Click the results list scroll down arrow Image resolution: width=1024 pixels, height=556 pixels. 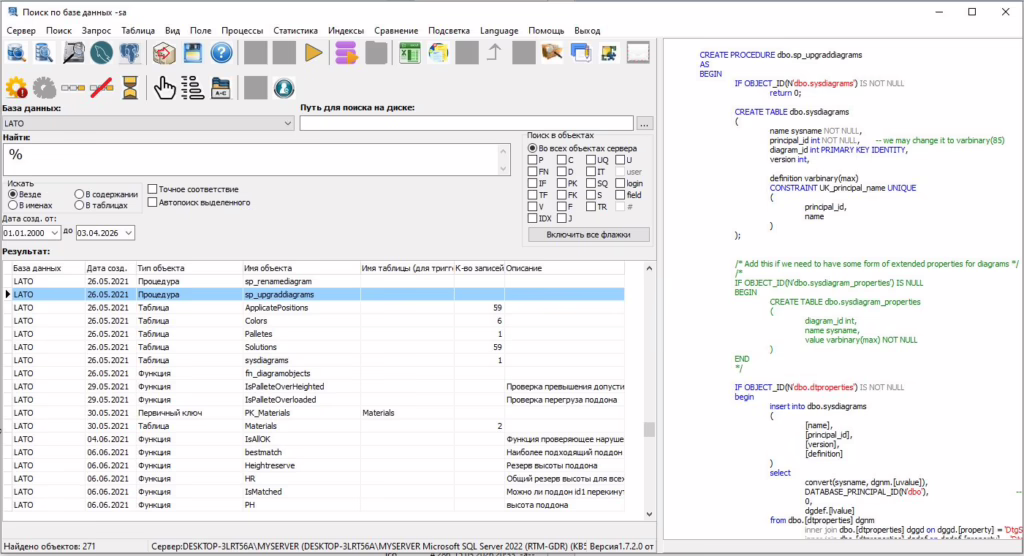[x=649, y=514]
